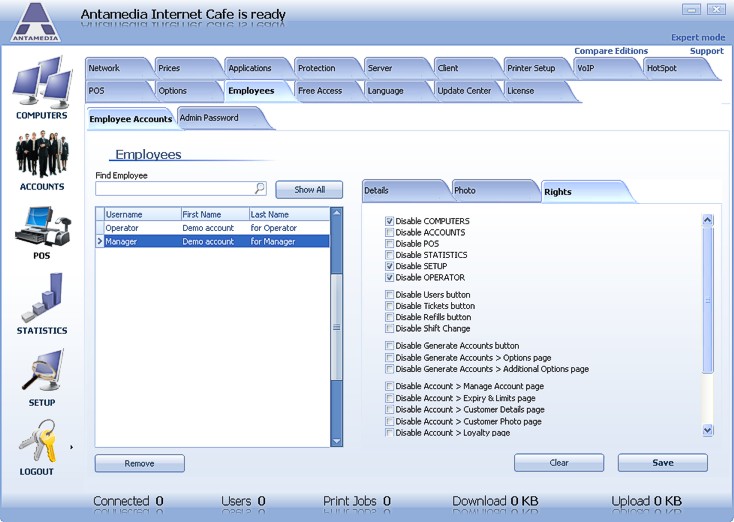Click the Save button
Image resolution: width=734 pixels, height=522 pixels.
(663, 463)
